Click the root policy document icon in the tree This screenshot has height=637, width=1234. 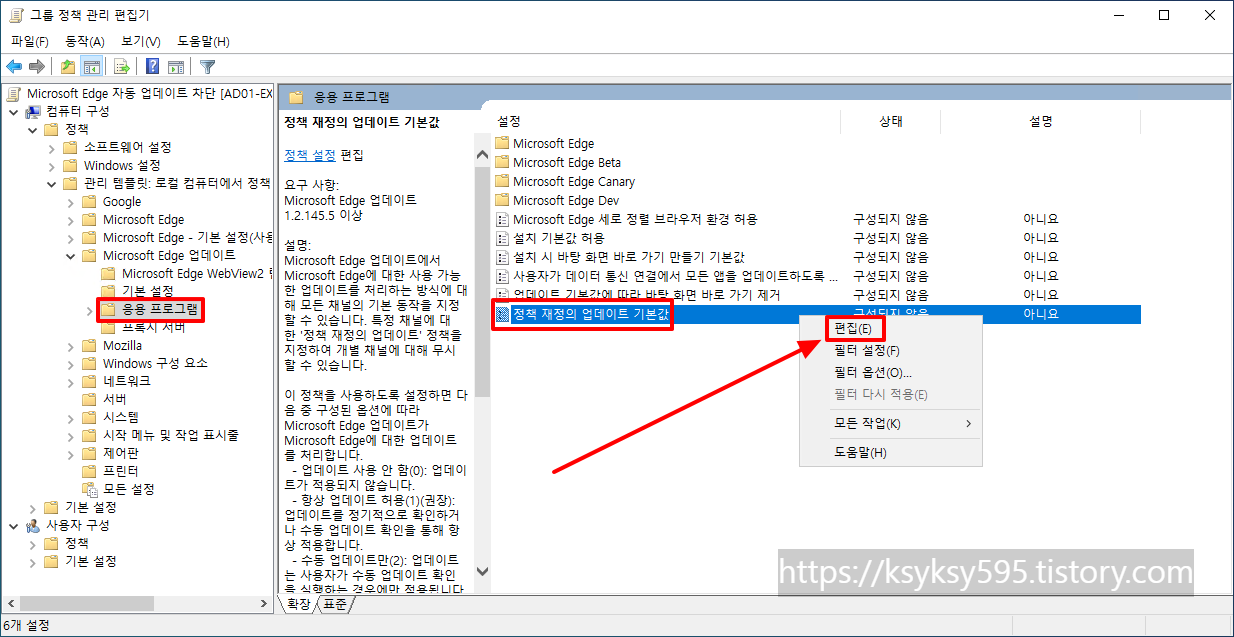click(14, 93)
